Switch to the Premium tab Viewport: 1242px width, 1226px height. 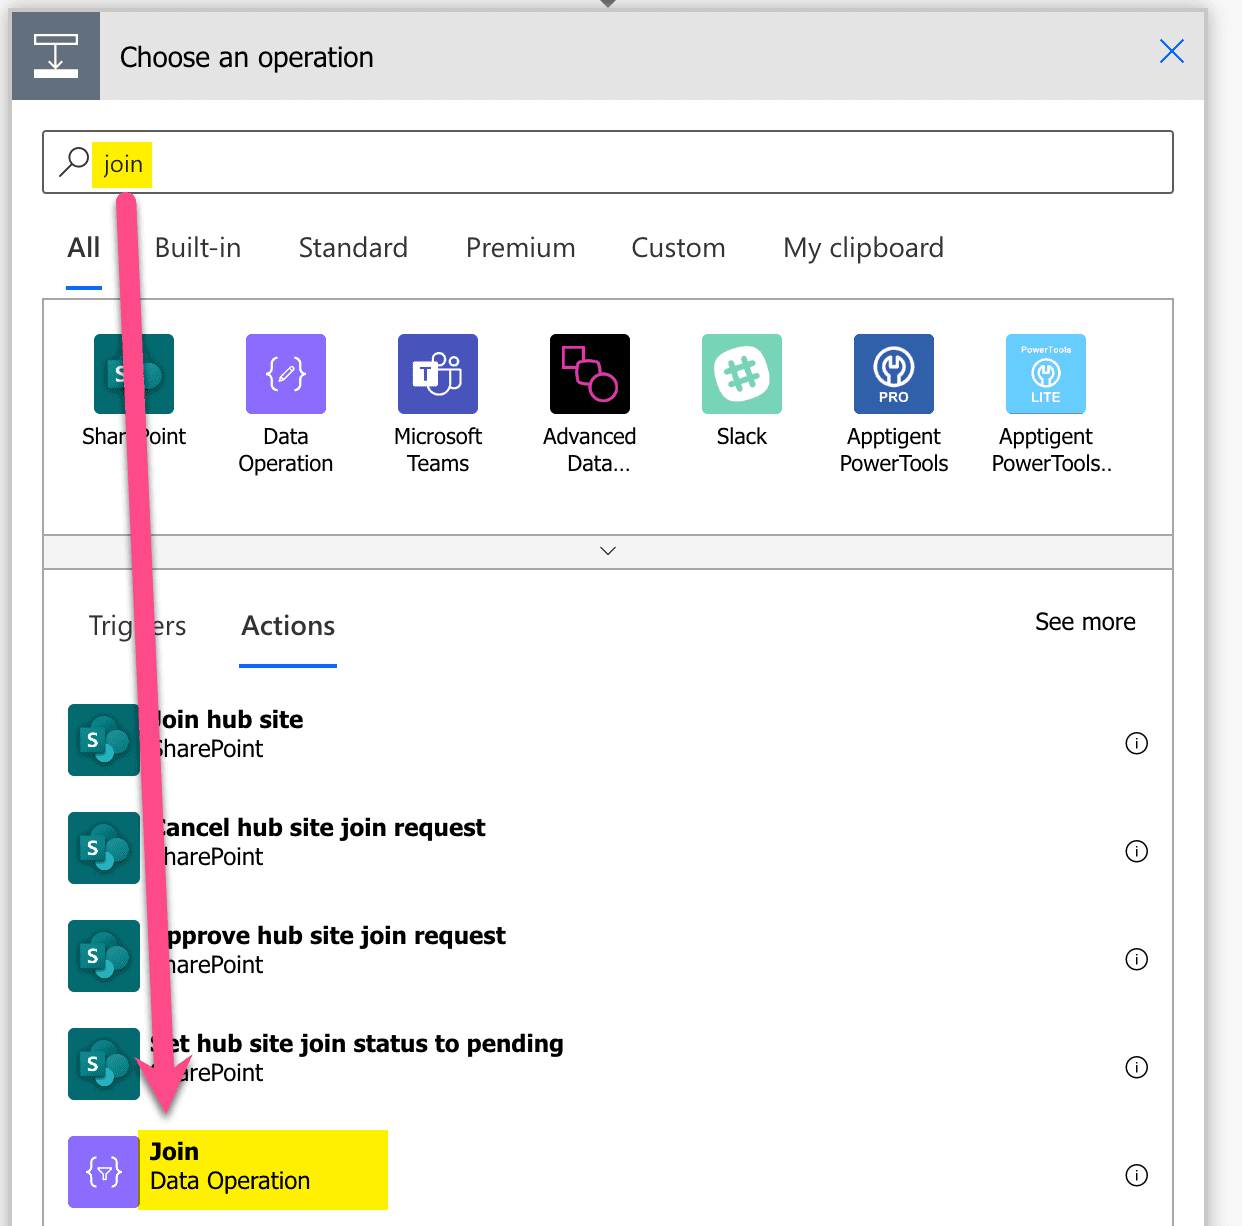520,248
